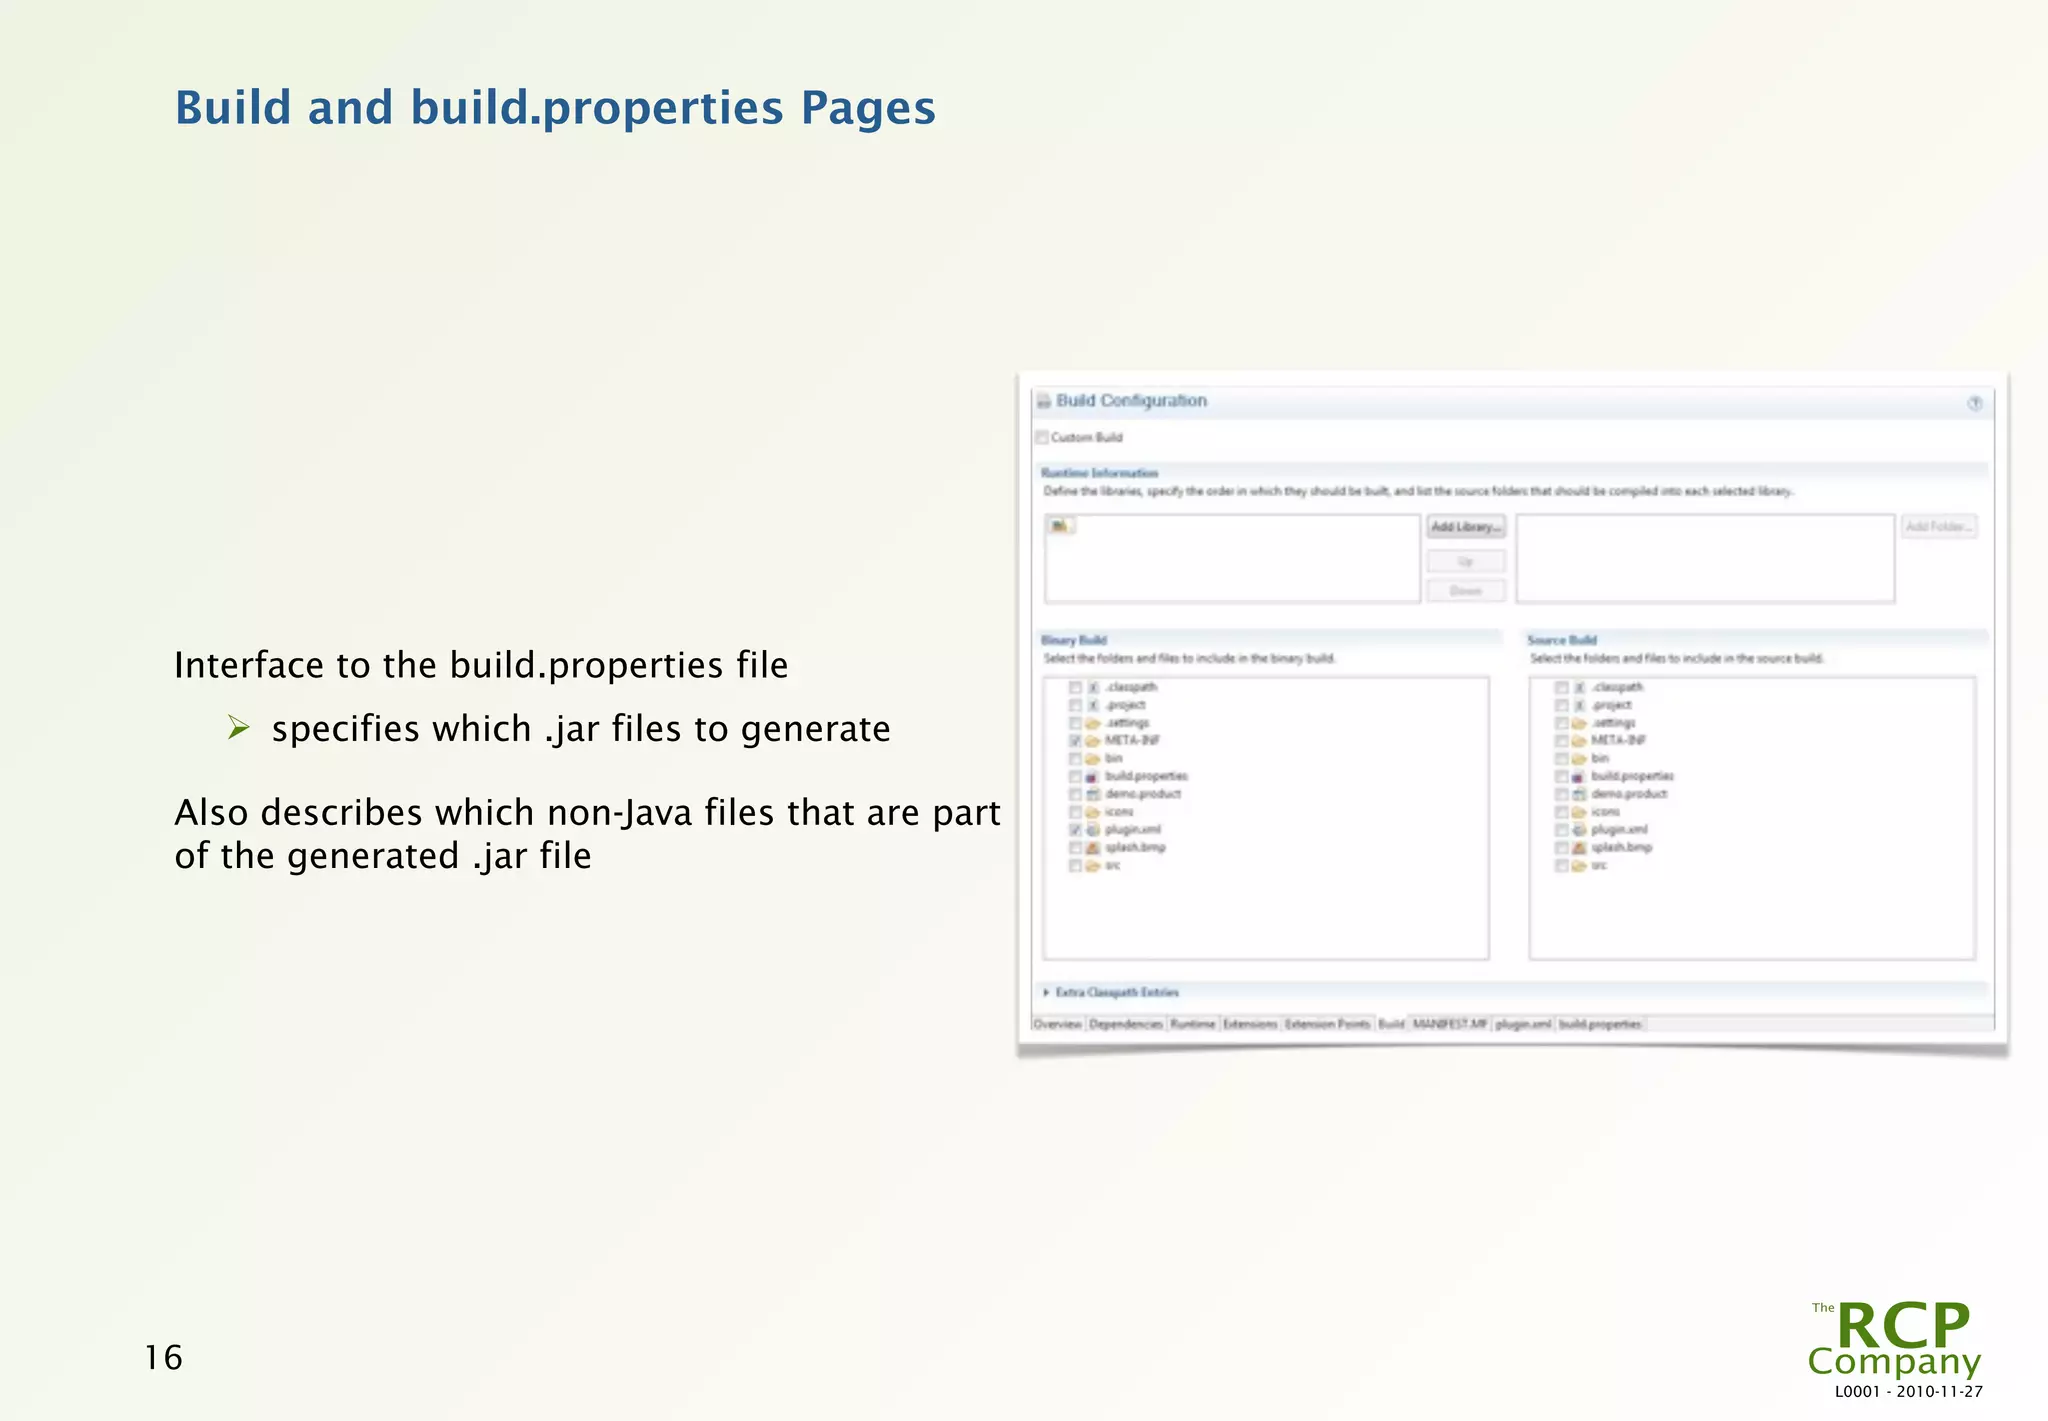Screen dimensions: 2048x1421
Task: Click the splash.bmp image icon in Source Build
Action: pyautogui.click(x=1579, y=848)
